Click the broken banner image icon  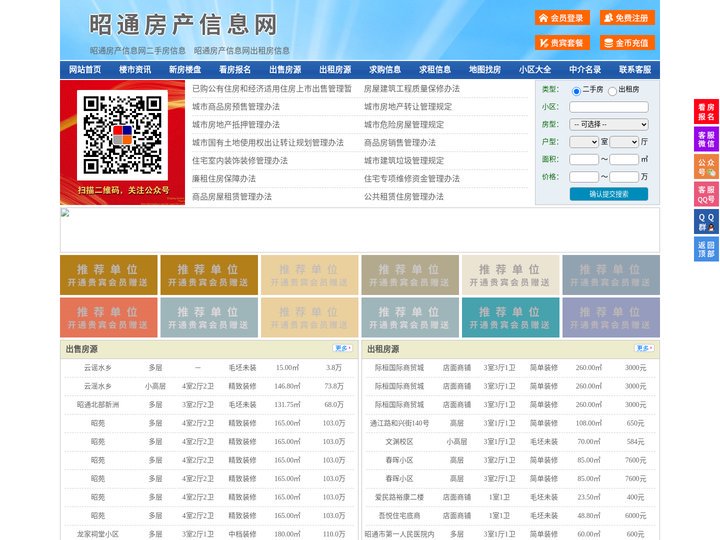click(x=65, y=212)
